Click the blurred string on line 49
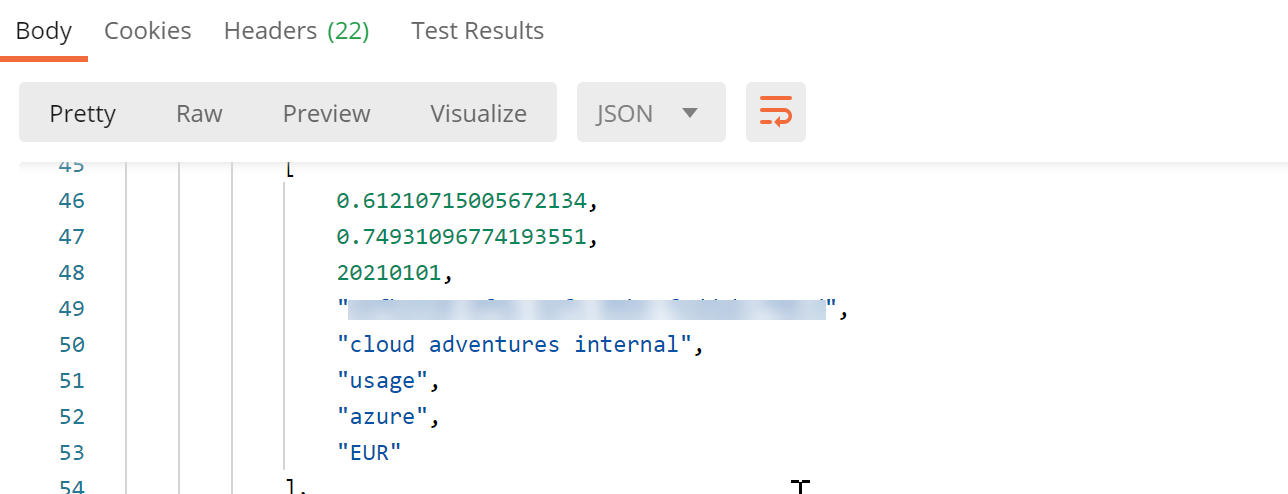This screenshot has width=1288, height=494. (587, 309)
